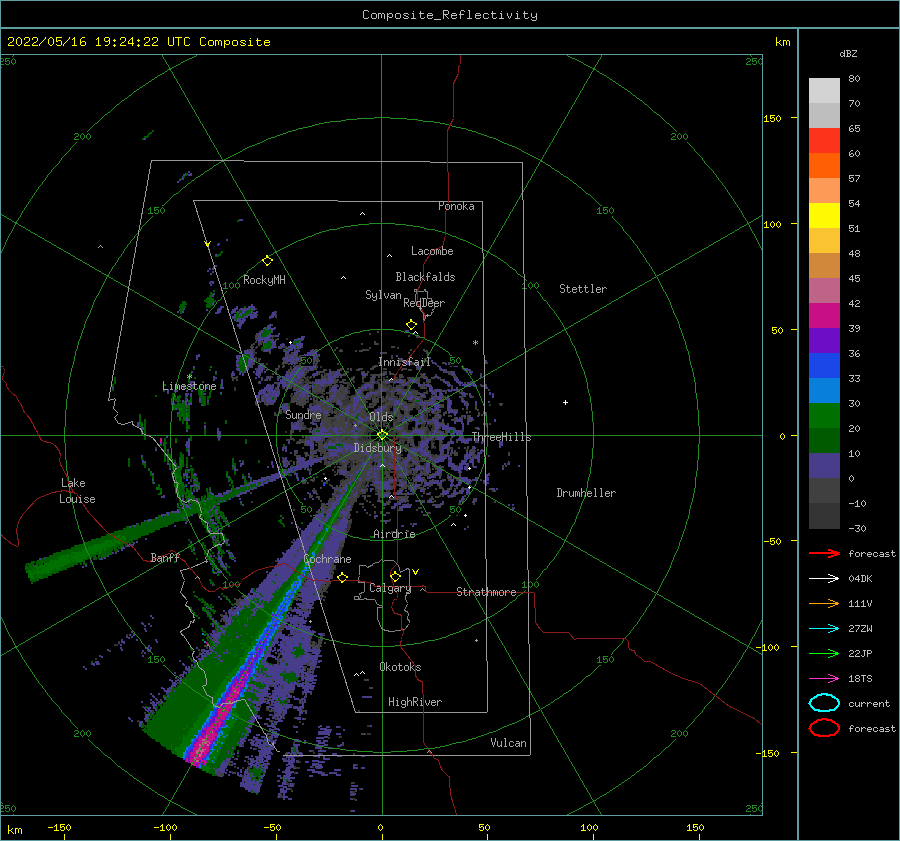
Task: Click the 22JP legend label
Action: 860,653
